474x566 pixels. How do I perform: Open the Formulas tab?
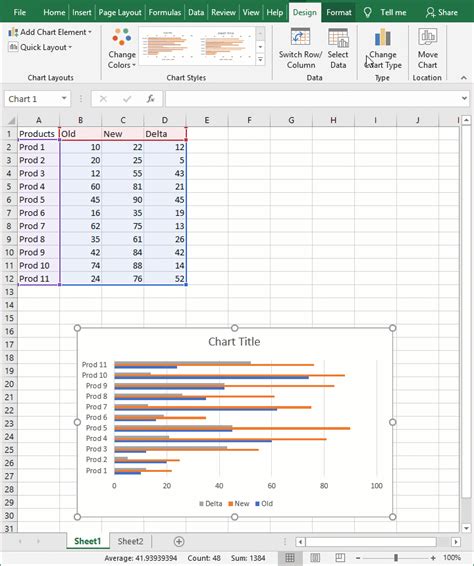coord(165,12)
